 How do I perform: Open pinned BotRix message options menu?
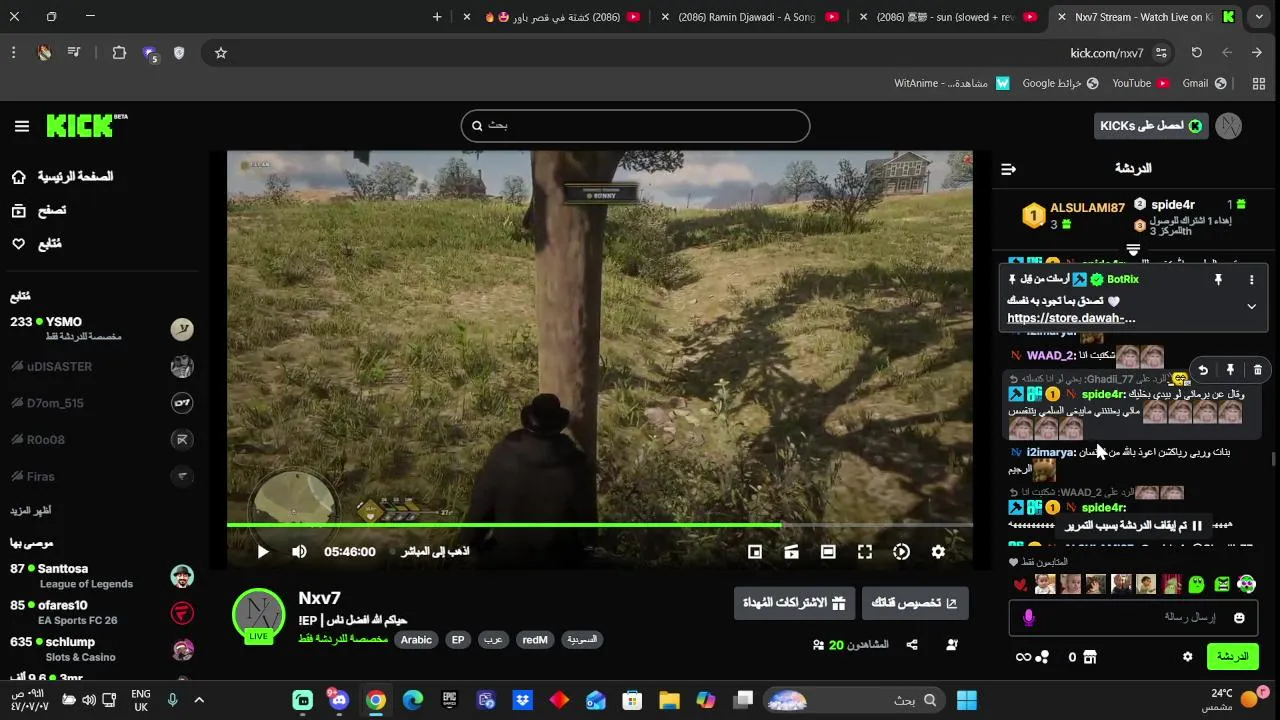tap(1251, 280)
